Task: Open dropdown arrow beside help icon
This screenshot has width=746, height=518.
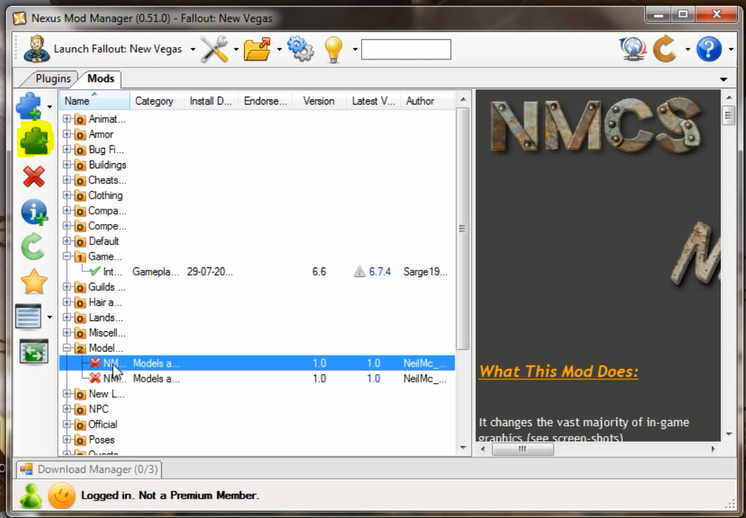Action: [x=731, y=49]
